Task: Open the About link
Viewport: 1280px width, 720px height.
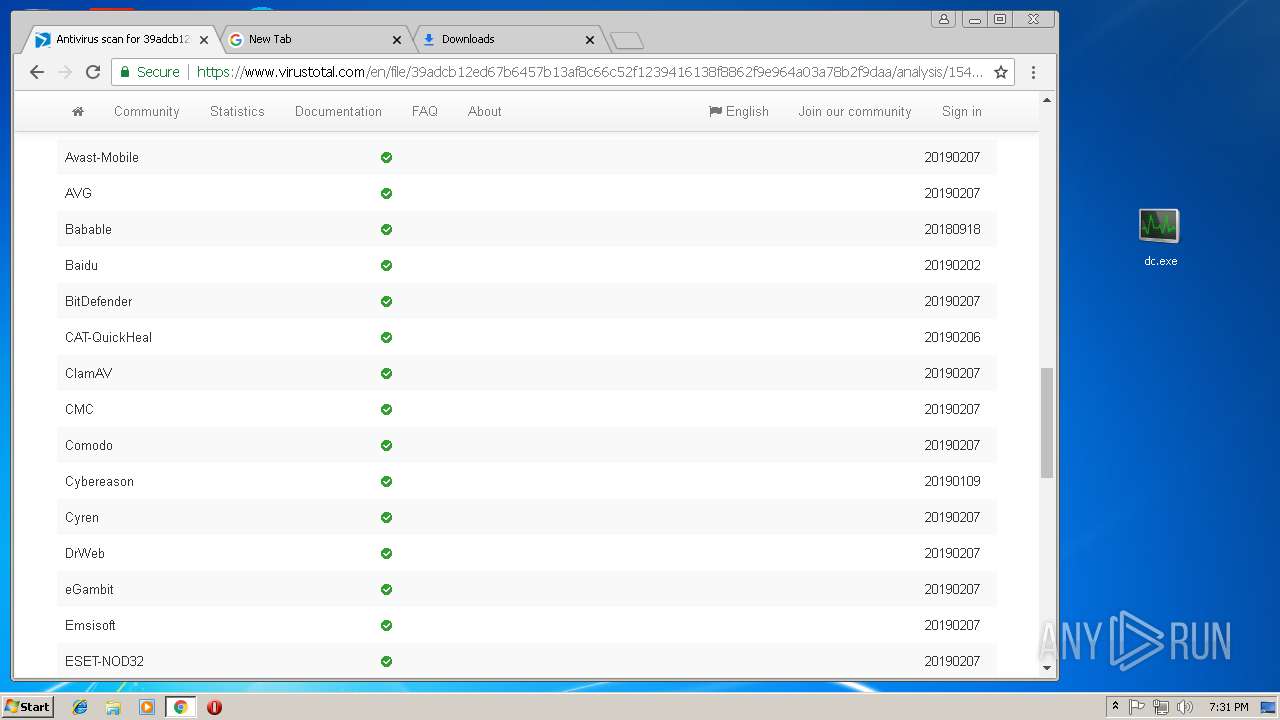Action: [485, 111]
